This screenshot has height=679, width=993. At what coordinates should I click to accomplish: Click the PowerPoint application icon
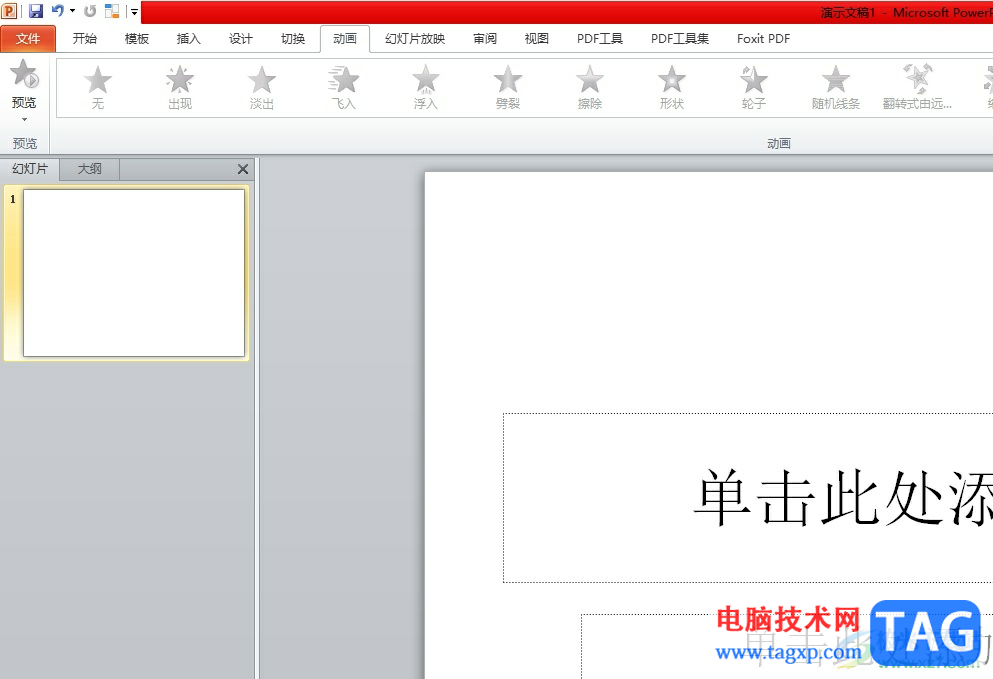click(9, 11)
